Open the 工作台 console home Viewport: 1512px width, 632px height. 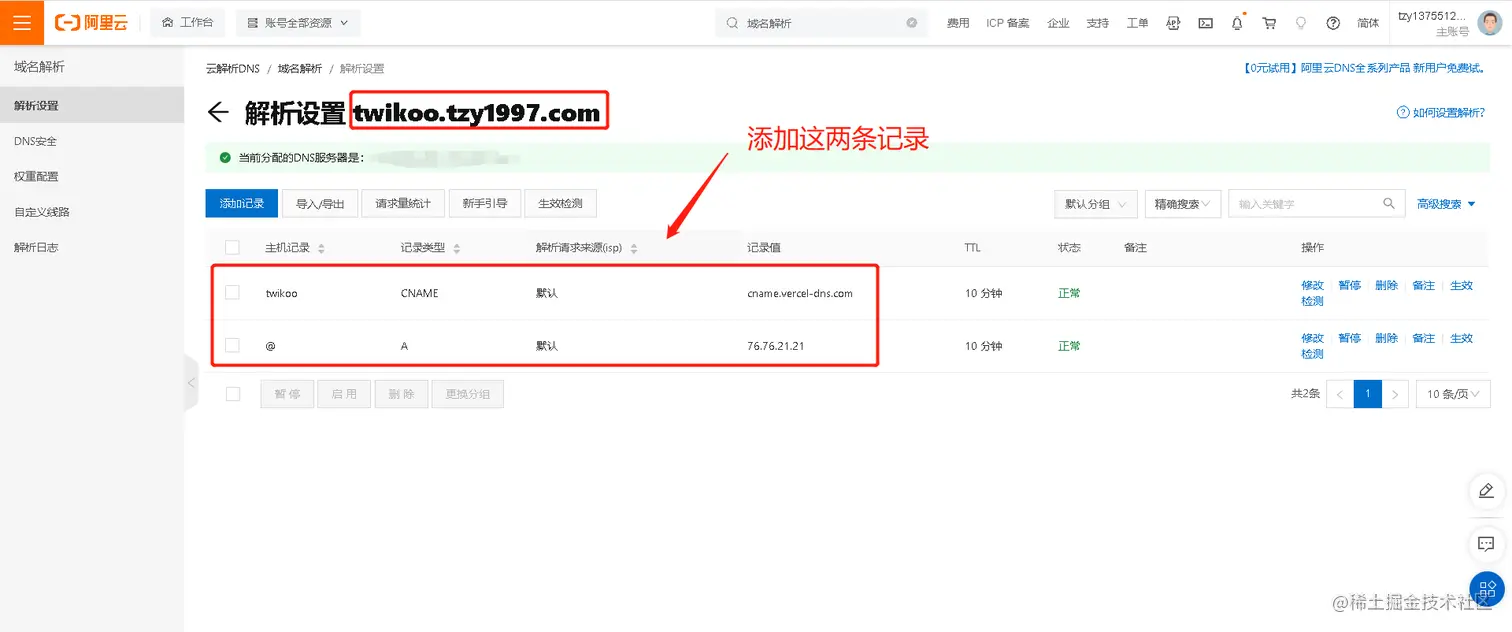coord(187,22)
